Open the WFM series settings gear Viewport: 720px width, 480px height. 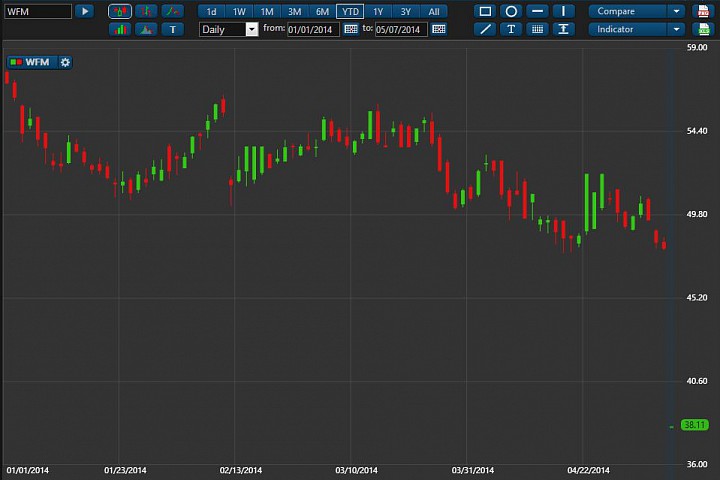[x=65, y=62]
